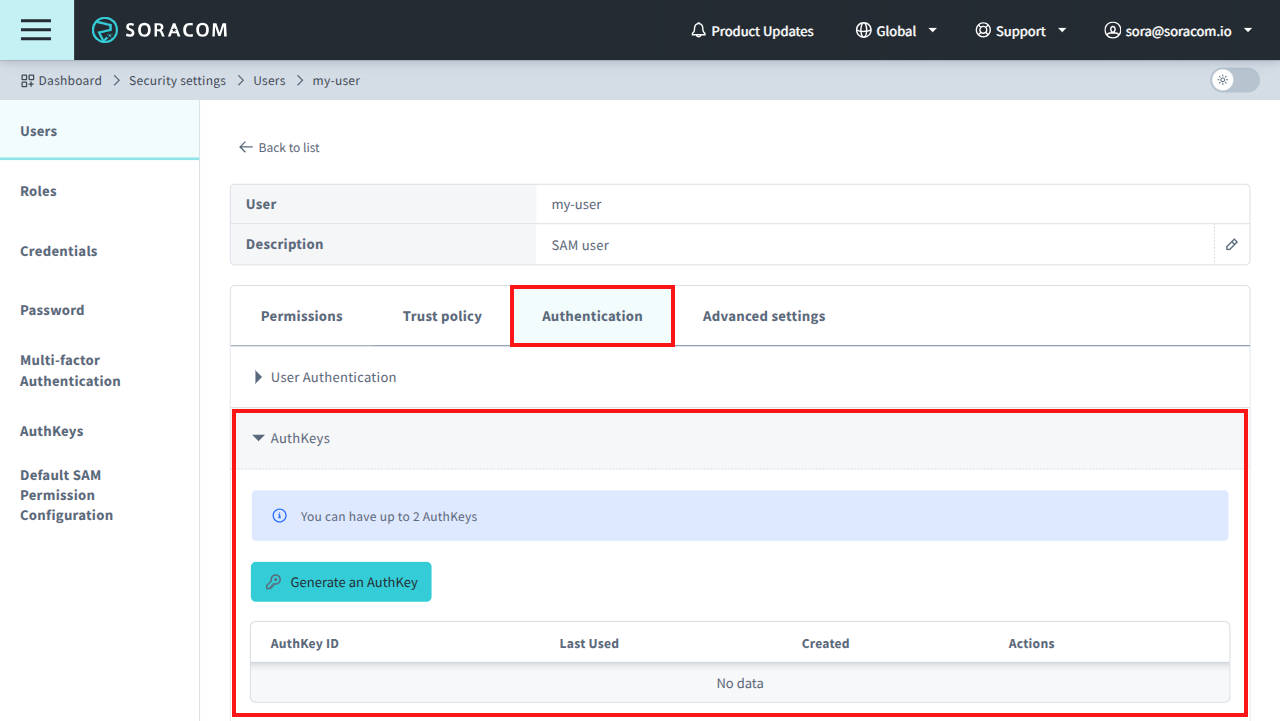The image size is (1280, 721).
Task: Switch to the Advanced settings tab
Action: 763,315
